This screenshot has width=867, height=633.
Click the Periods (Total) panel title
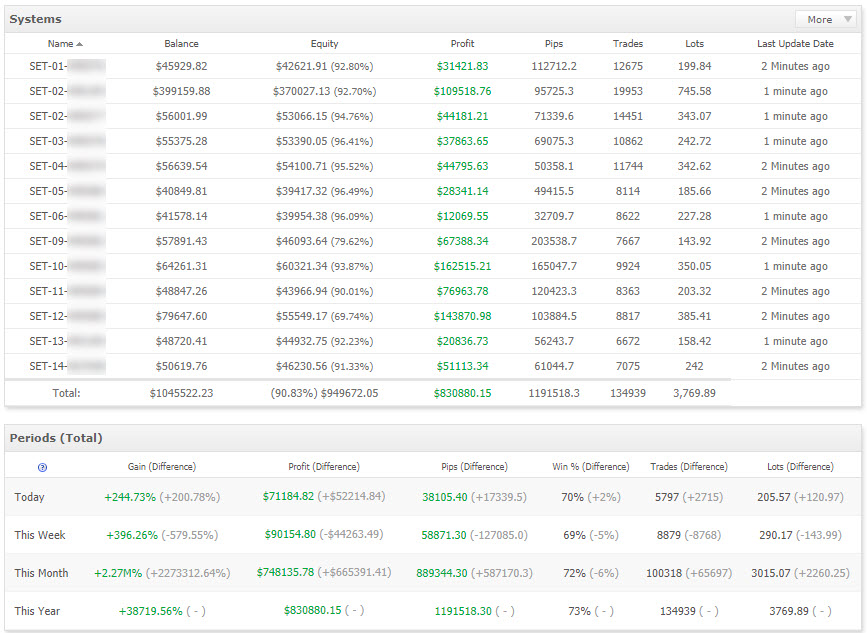coord(56,438)
